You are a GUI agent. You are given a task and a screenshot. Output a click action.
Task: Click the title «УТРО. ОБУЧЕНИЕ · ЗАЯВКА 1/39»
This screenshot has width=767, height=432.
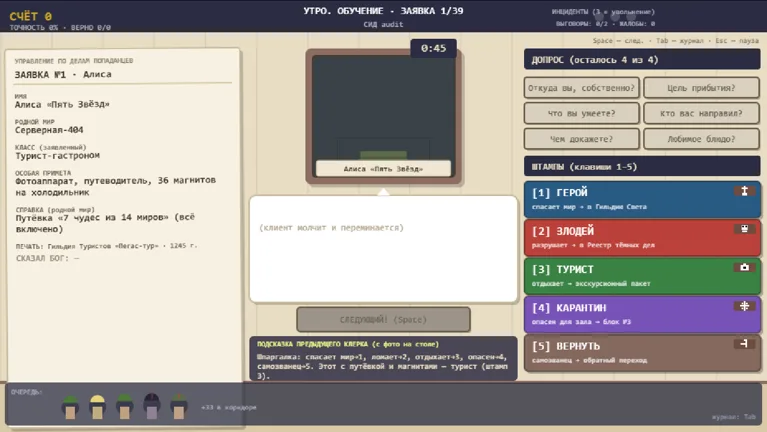383,11
